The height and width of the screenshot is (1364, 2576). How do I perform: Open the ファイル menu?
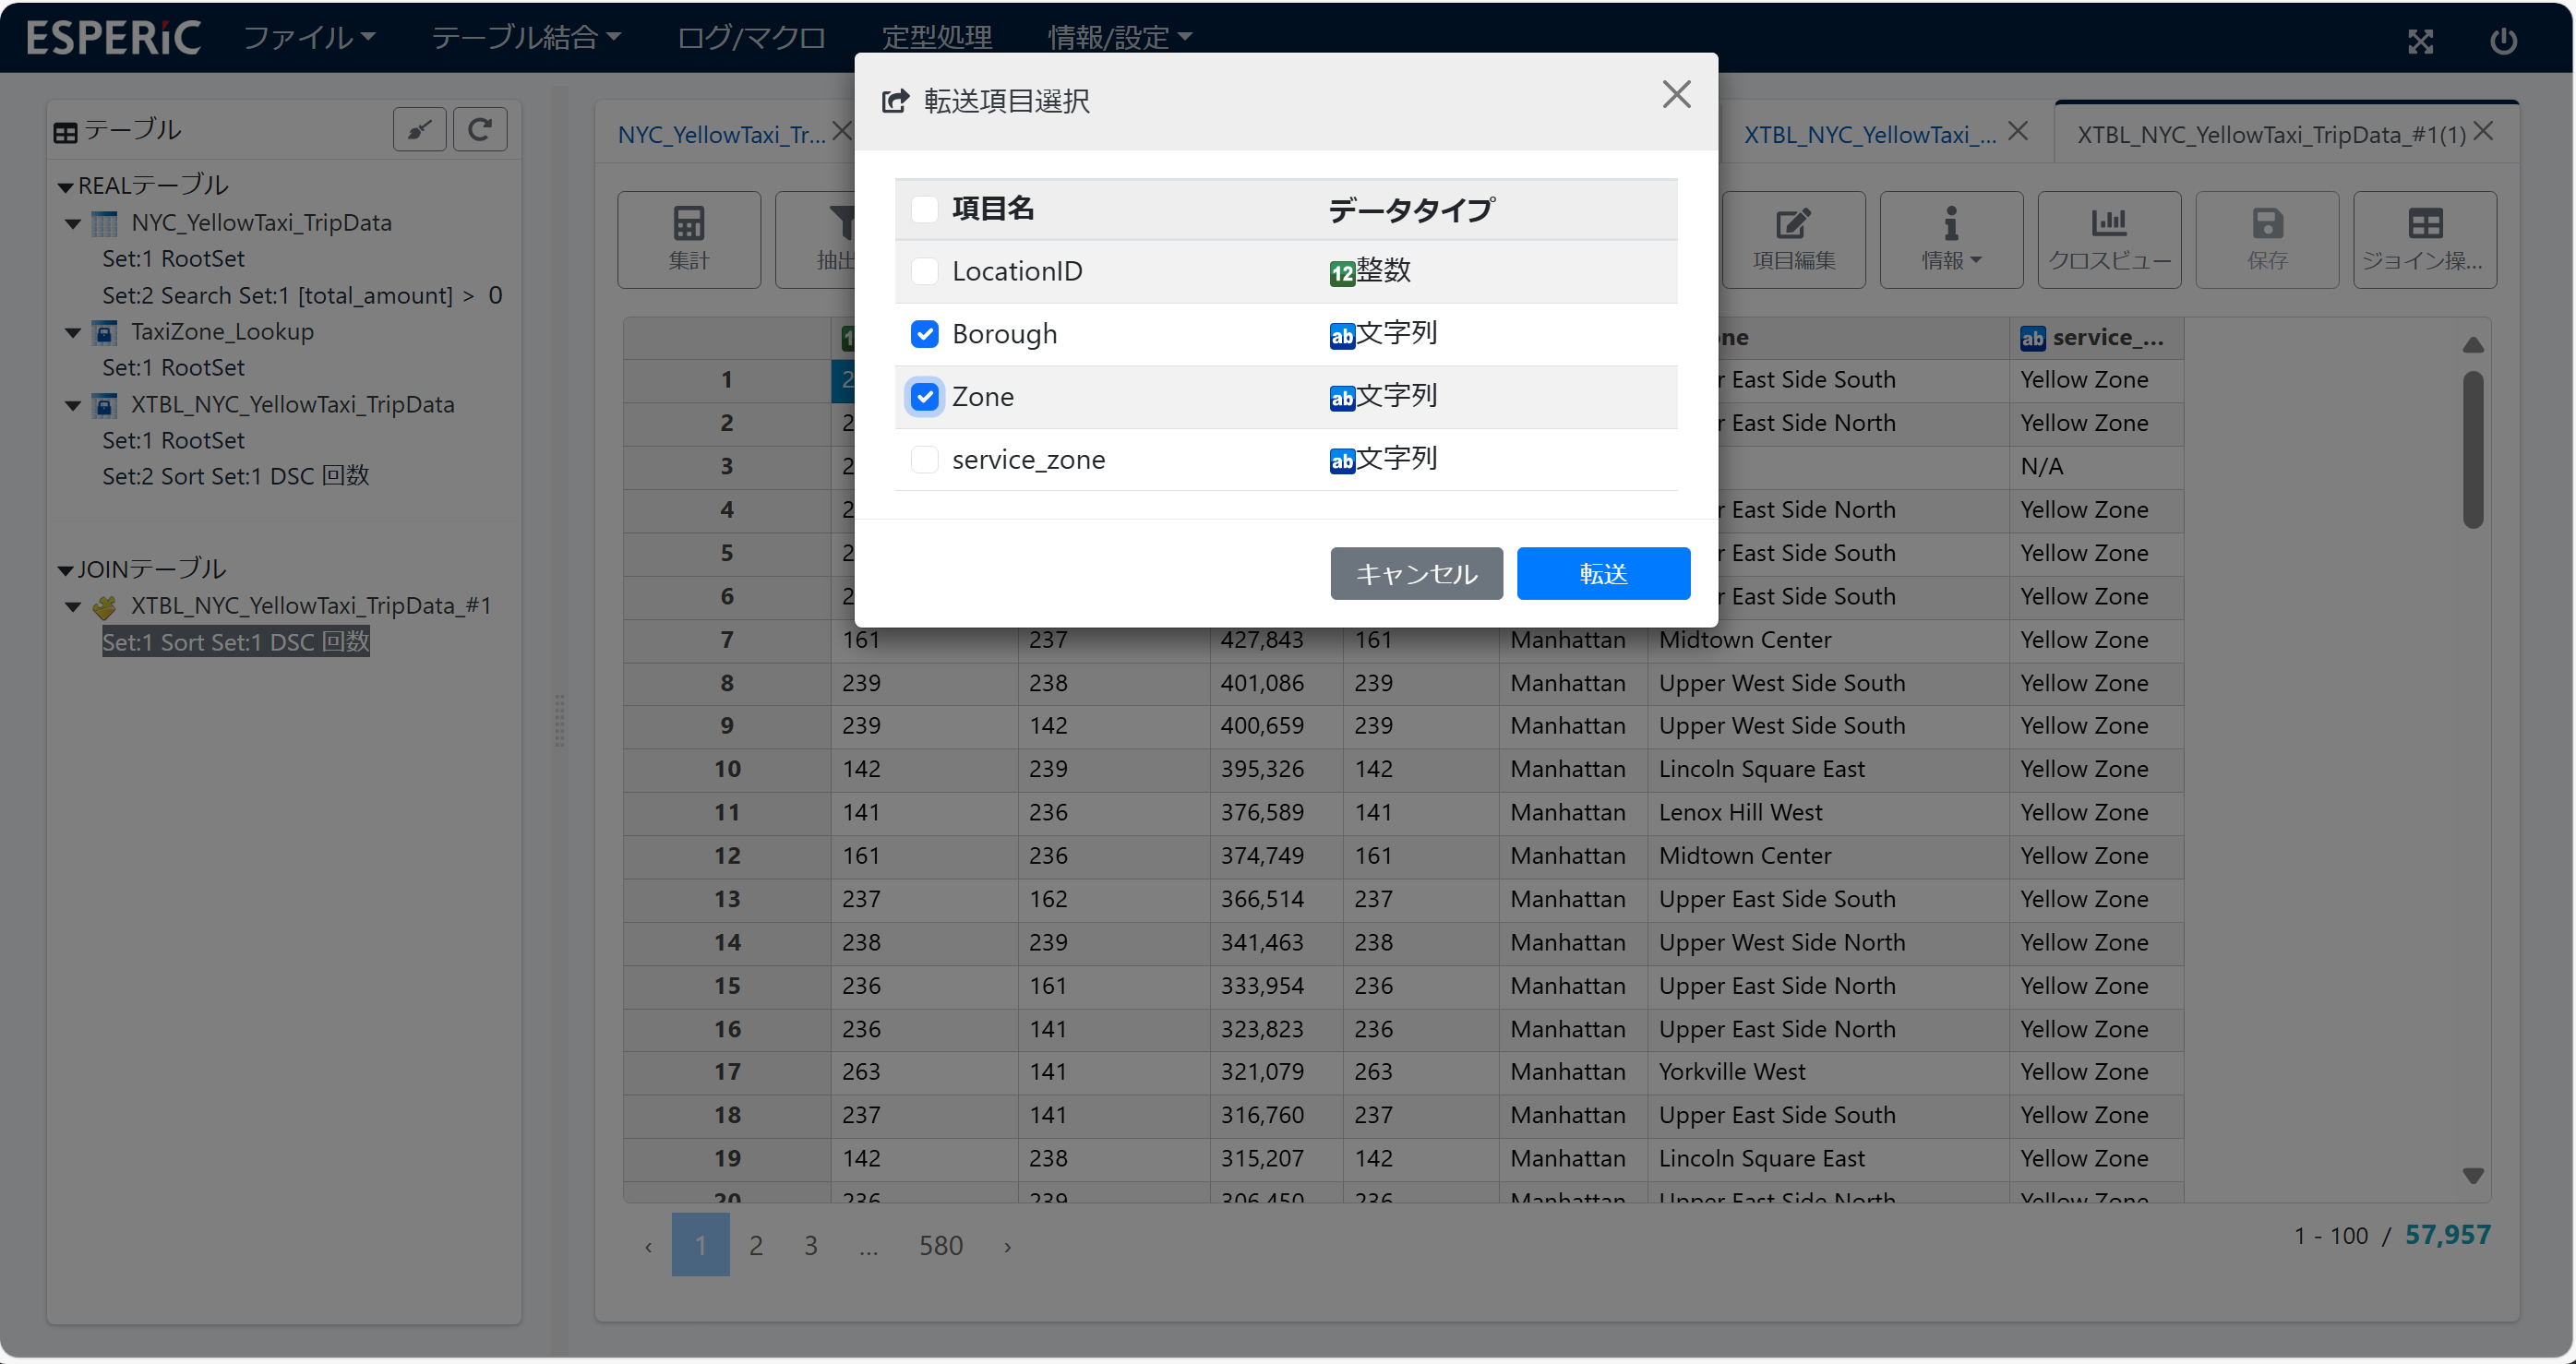coord(309,37)
